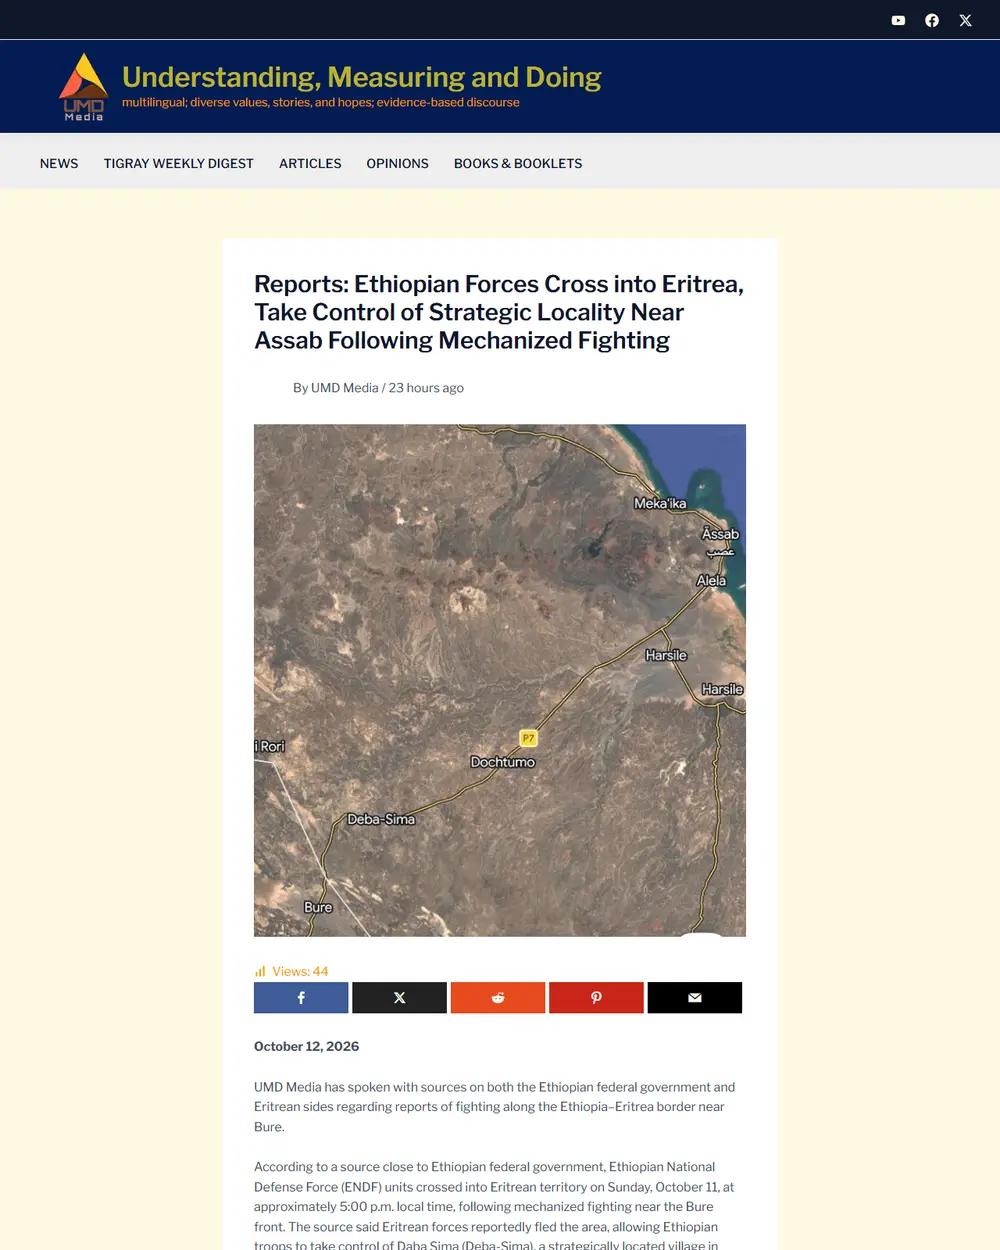Open the Facebook icon in top bar
Viewport: 1000px width, 1250px height.
pyautogui.click(x=932, y=20)
